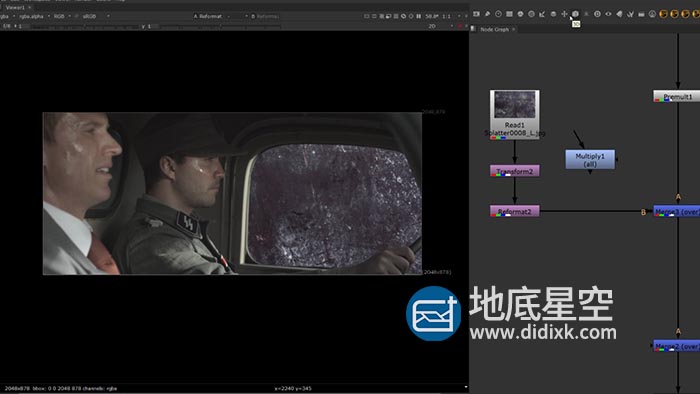Open the Channel nodes toolbar menu
Screen dimensions: 700x394
509,14
